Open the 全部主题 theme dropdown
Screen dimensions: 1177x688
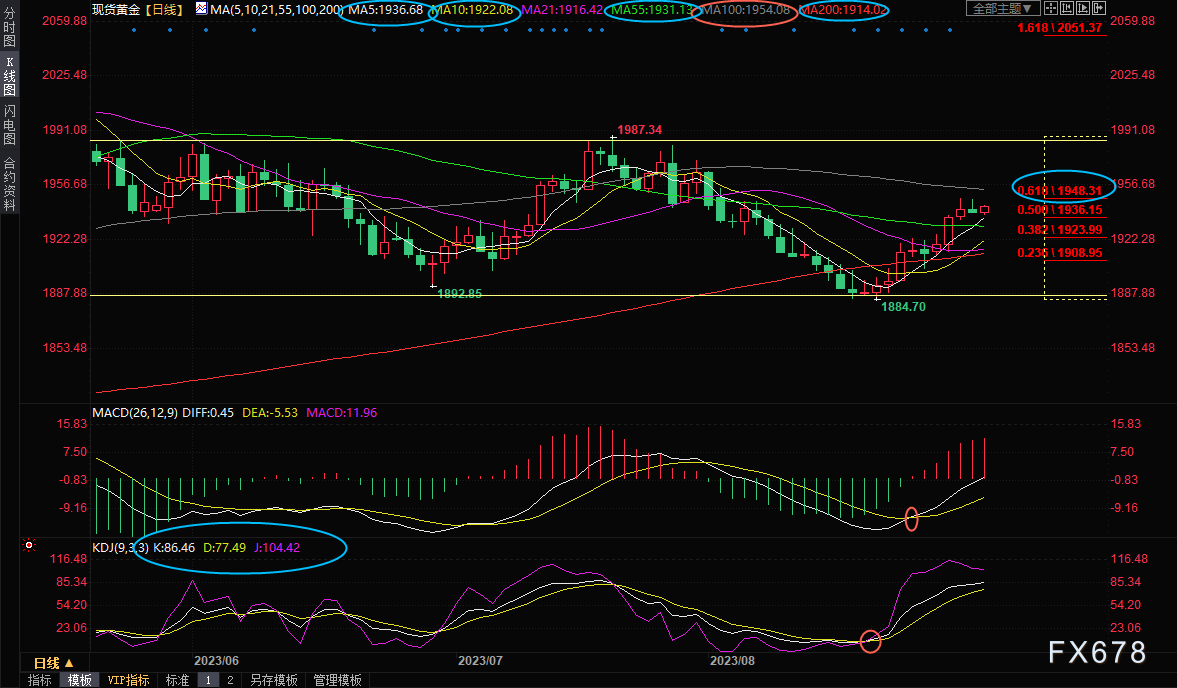[1003, 9]
